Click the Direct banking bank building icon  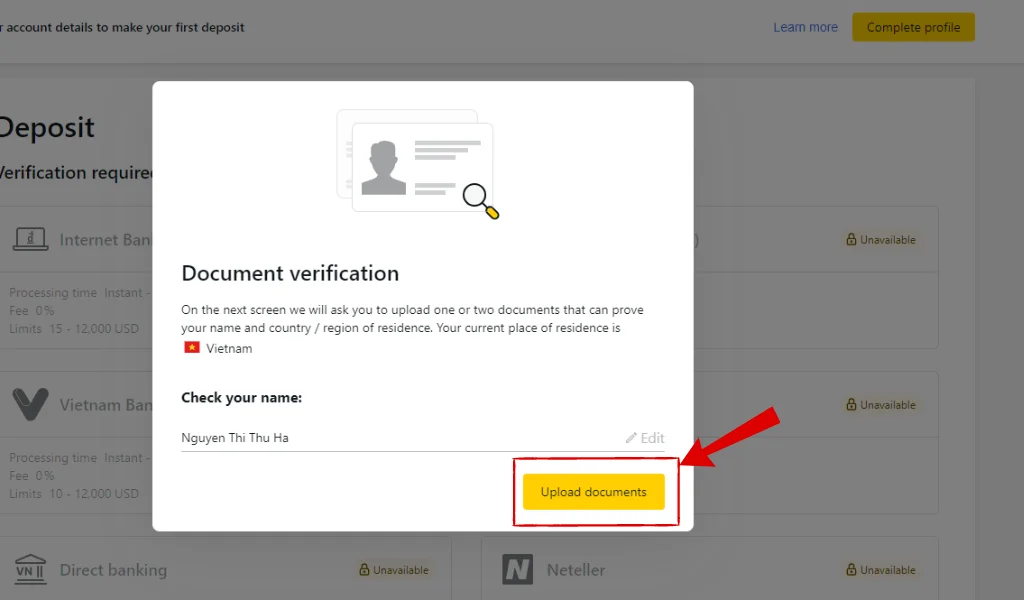pos(30,569)
